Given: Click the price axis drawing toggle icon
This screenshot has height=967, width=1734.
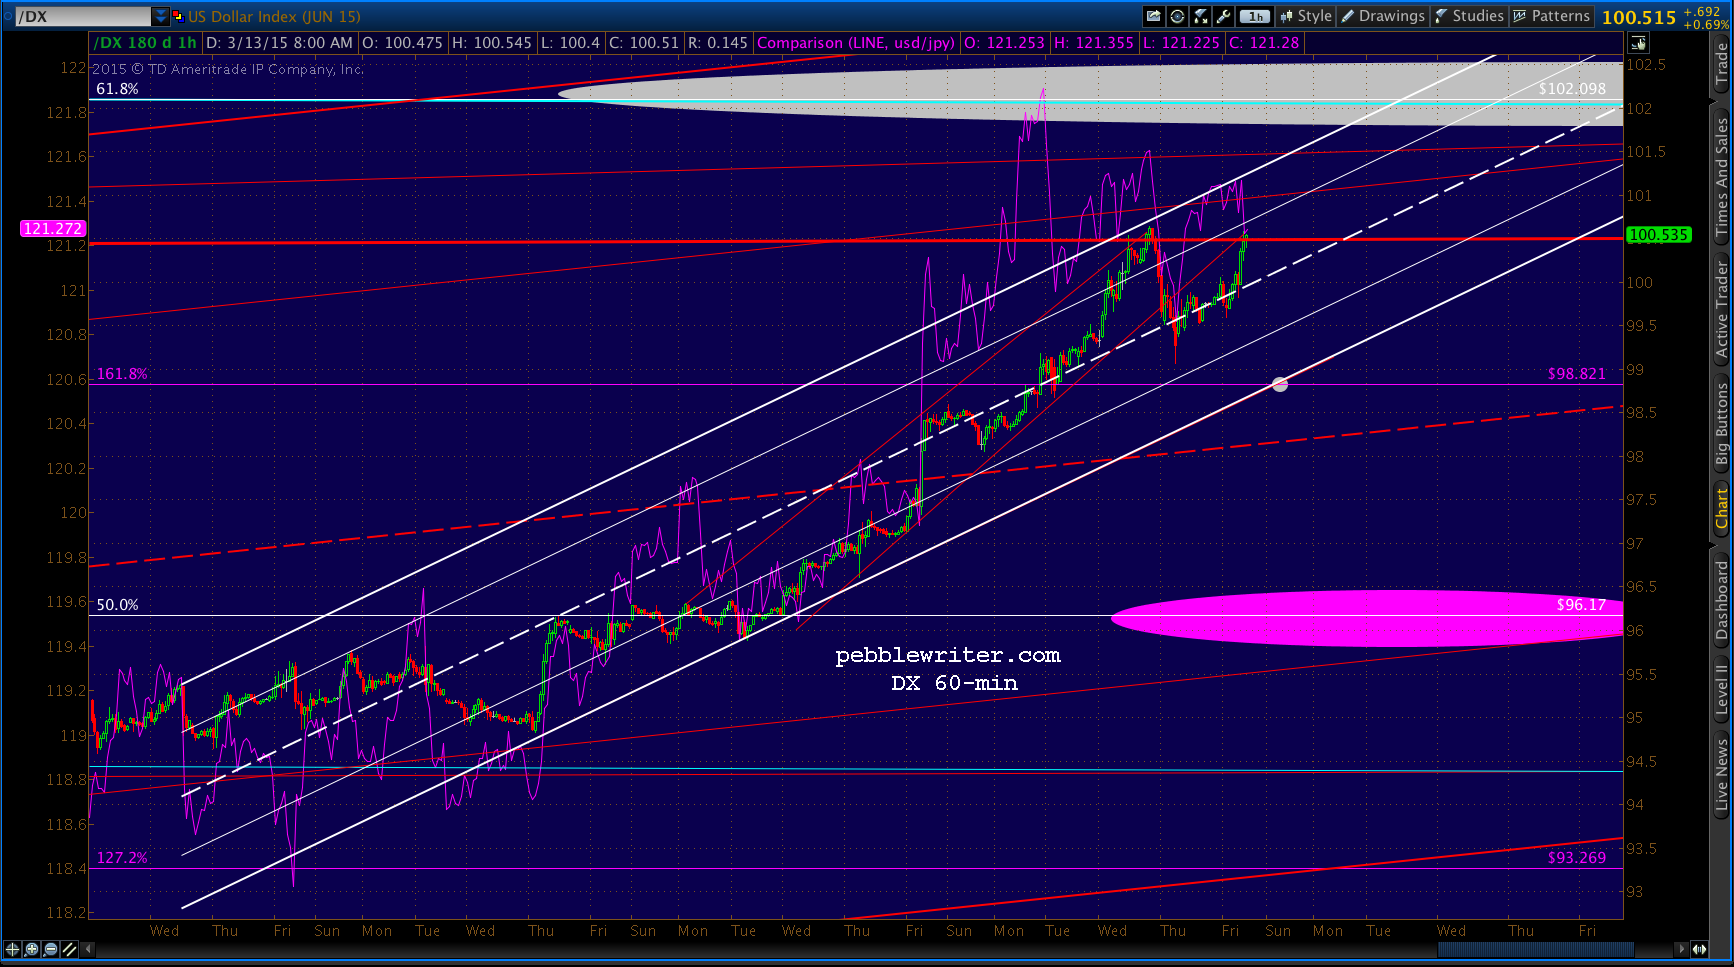Looking at the screenshot, I should [x=1638, y=43].
